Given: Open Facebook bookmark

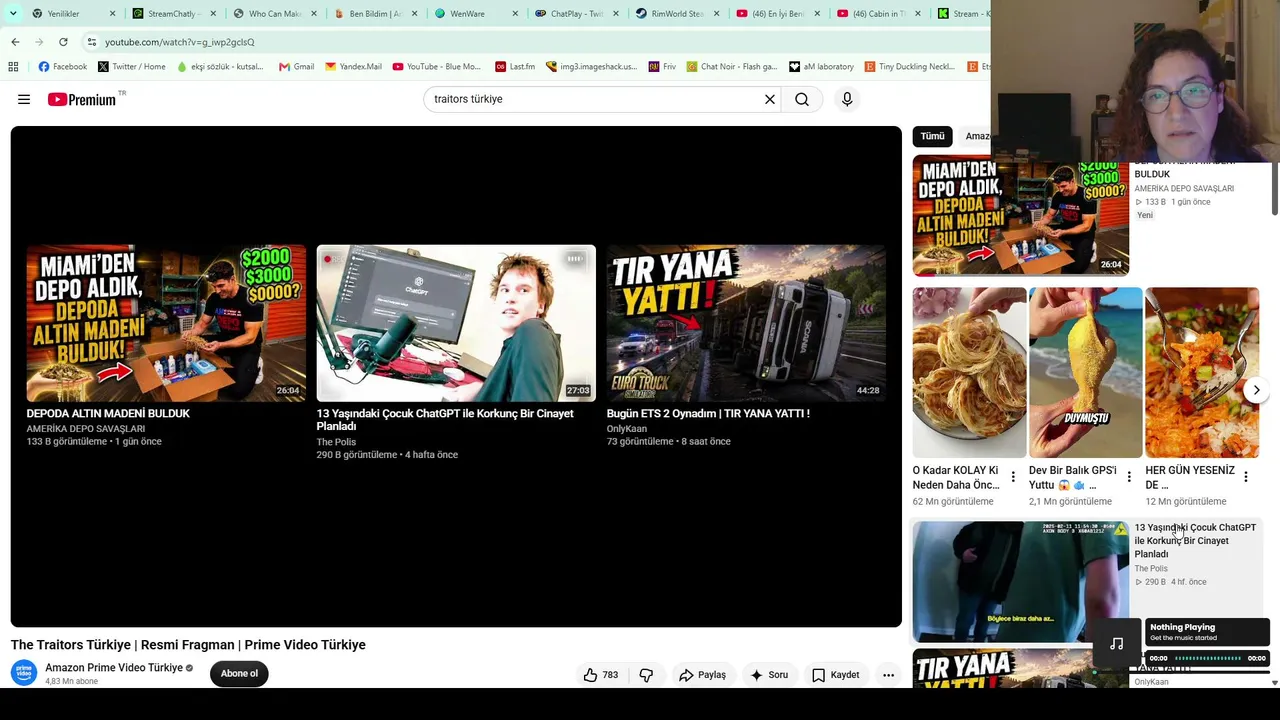Looking at the screenshot, I should click(x=63, y=67).
